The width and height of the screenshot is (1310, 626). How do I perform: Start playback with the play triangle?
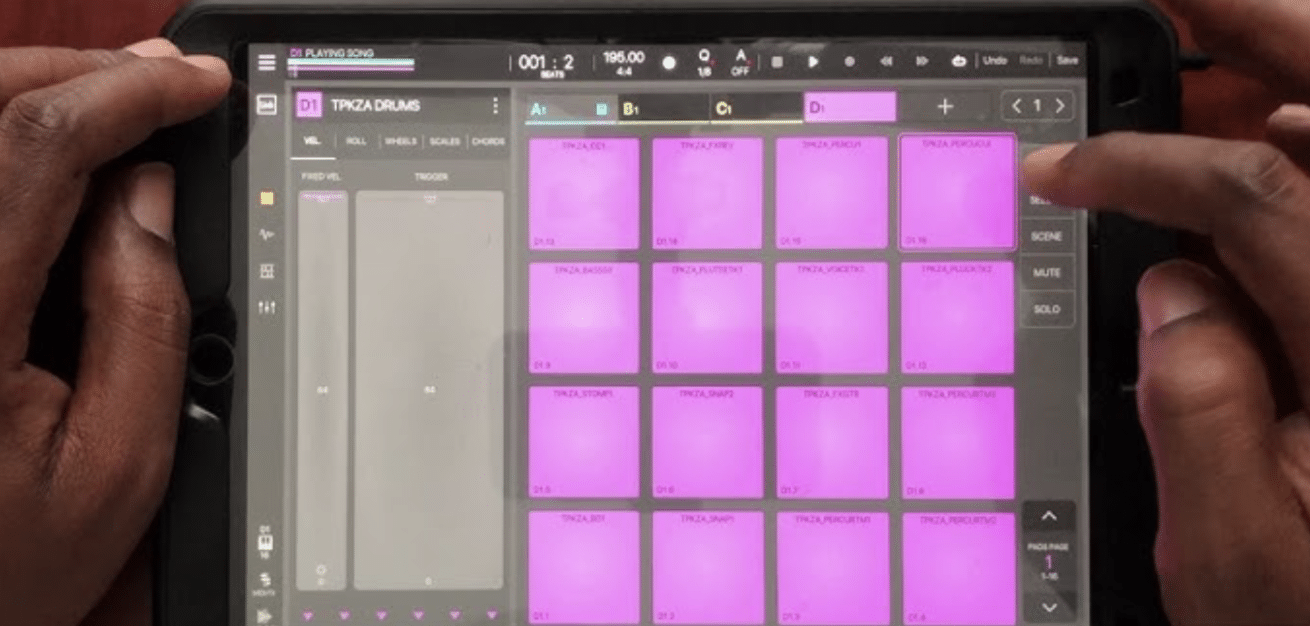pos(813,61)
